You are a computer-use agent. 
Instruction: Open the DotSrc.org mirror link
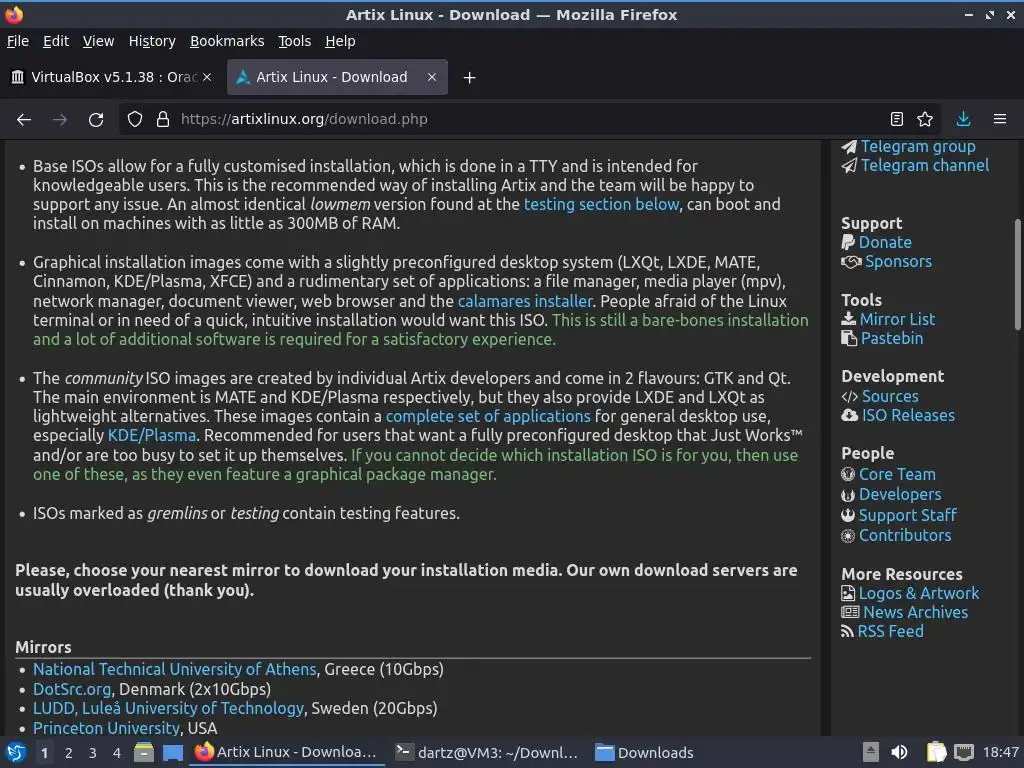click(x=72, y=689)
